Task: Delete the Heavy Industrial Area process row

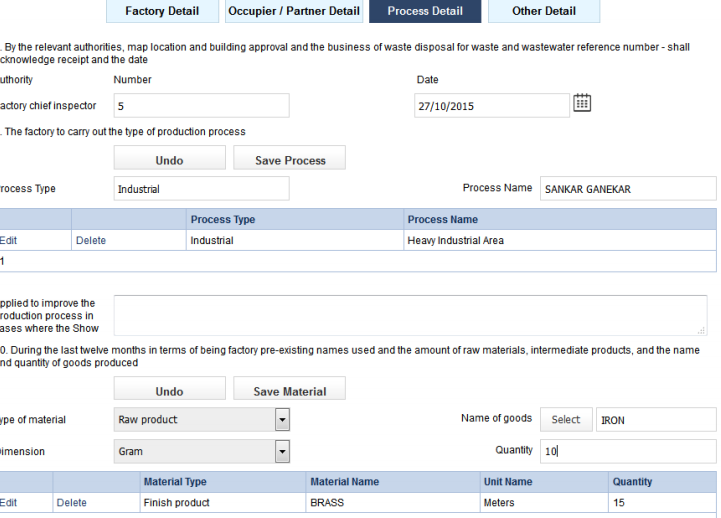Action: coord(90,241)
